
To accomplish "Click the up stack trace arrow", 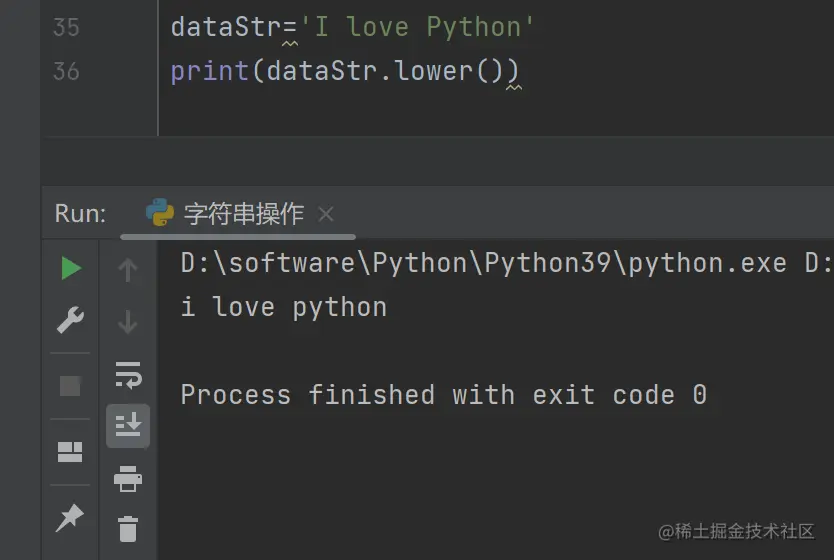I will click(x=128, y=269).
